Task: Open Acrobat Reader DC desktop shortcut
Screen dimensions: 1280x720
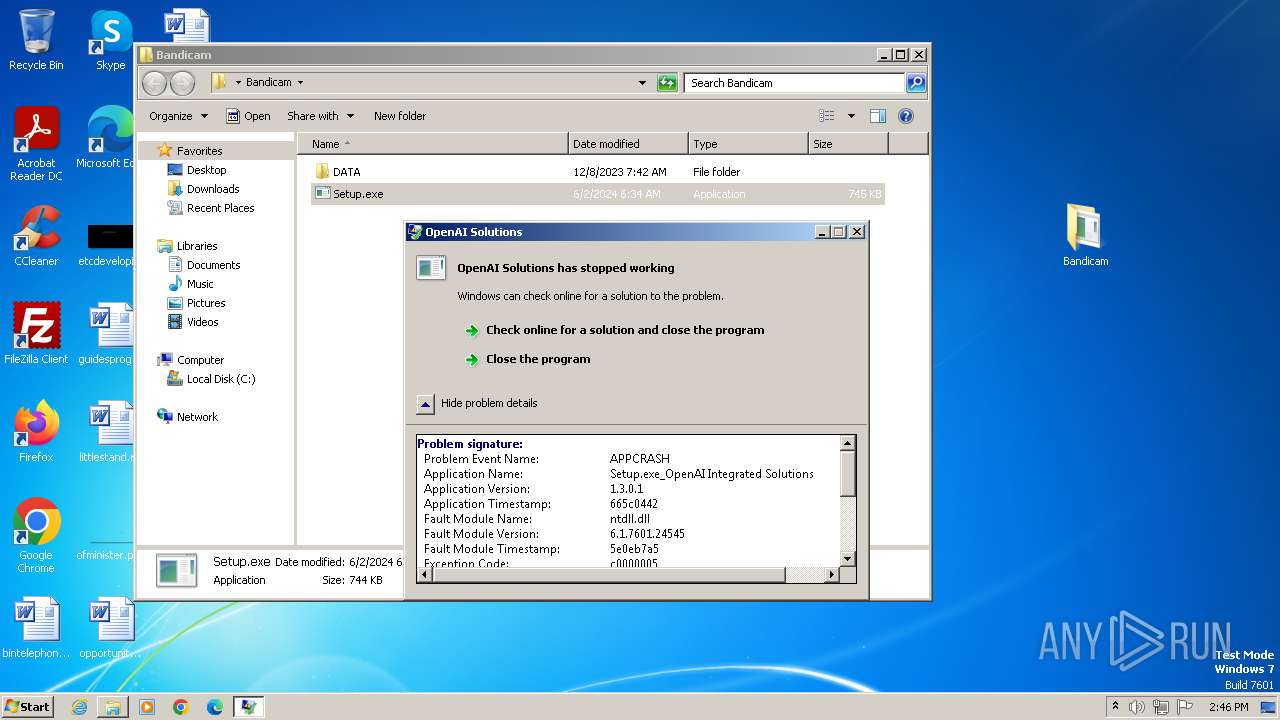Action: tap(36, 144)
